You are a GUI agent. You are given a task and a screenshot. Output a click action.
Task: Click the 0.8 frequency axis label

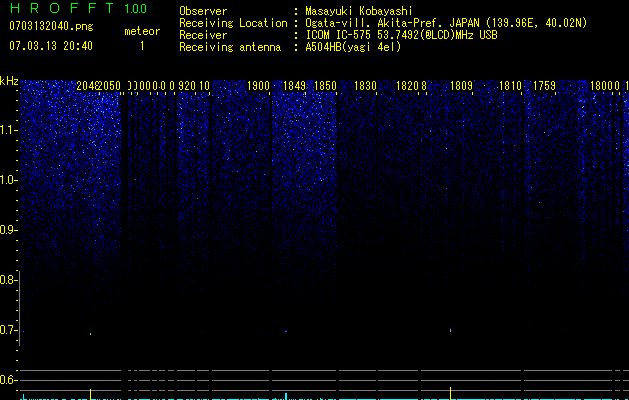coord(9,280)
